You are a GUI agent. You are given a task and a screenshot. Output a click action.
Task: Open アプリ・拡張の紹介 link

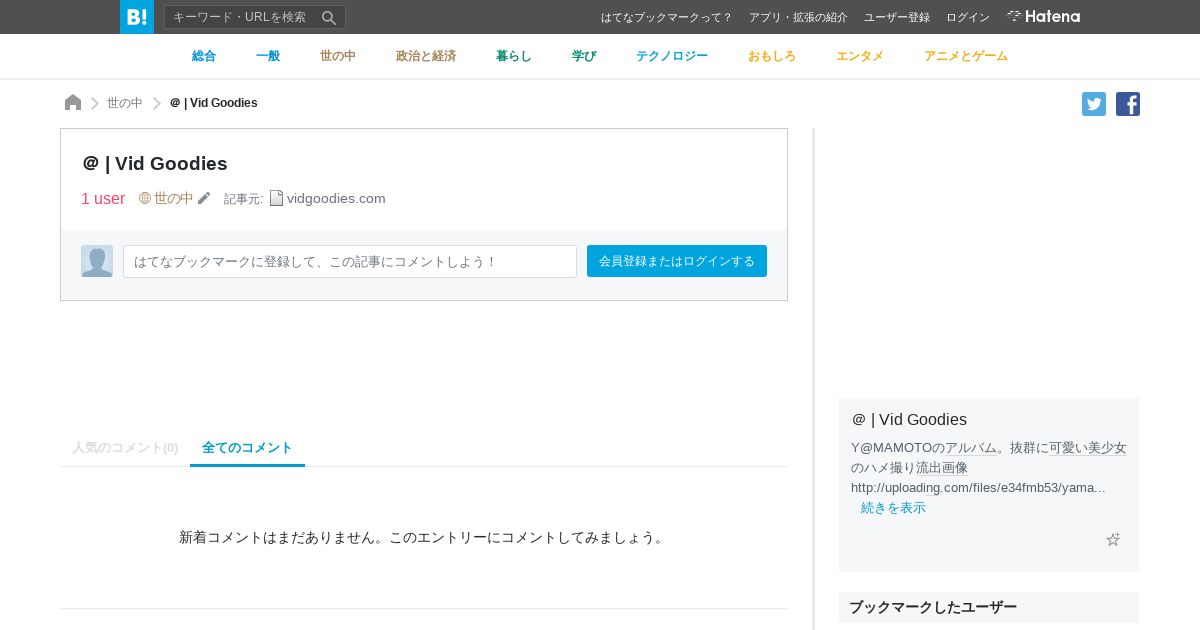(x=798, y=17)
